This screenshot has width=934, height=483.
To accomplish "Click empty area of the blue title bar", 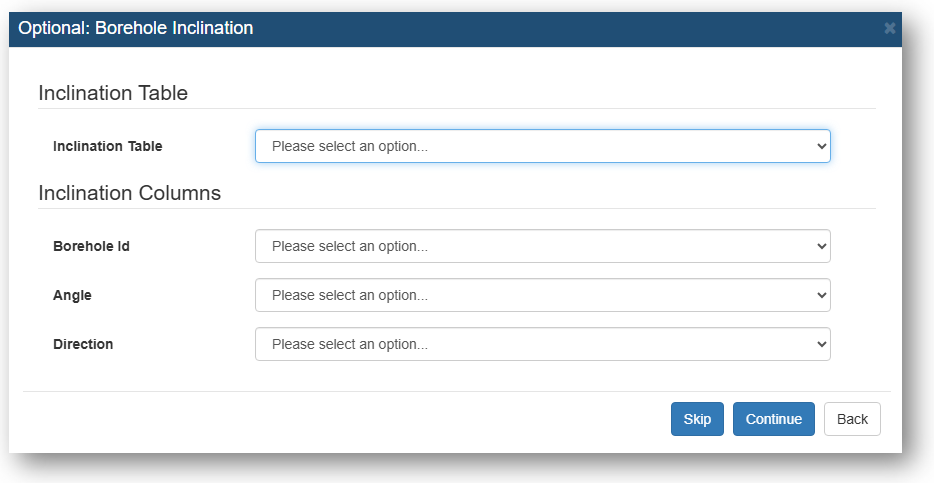I will pyautogui.click(x=566, y=29).
